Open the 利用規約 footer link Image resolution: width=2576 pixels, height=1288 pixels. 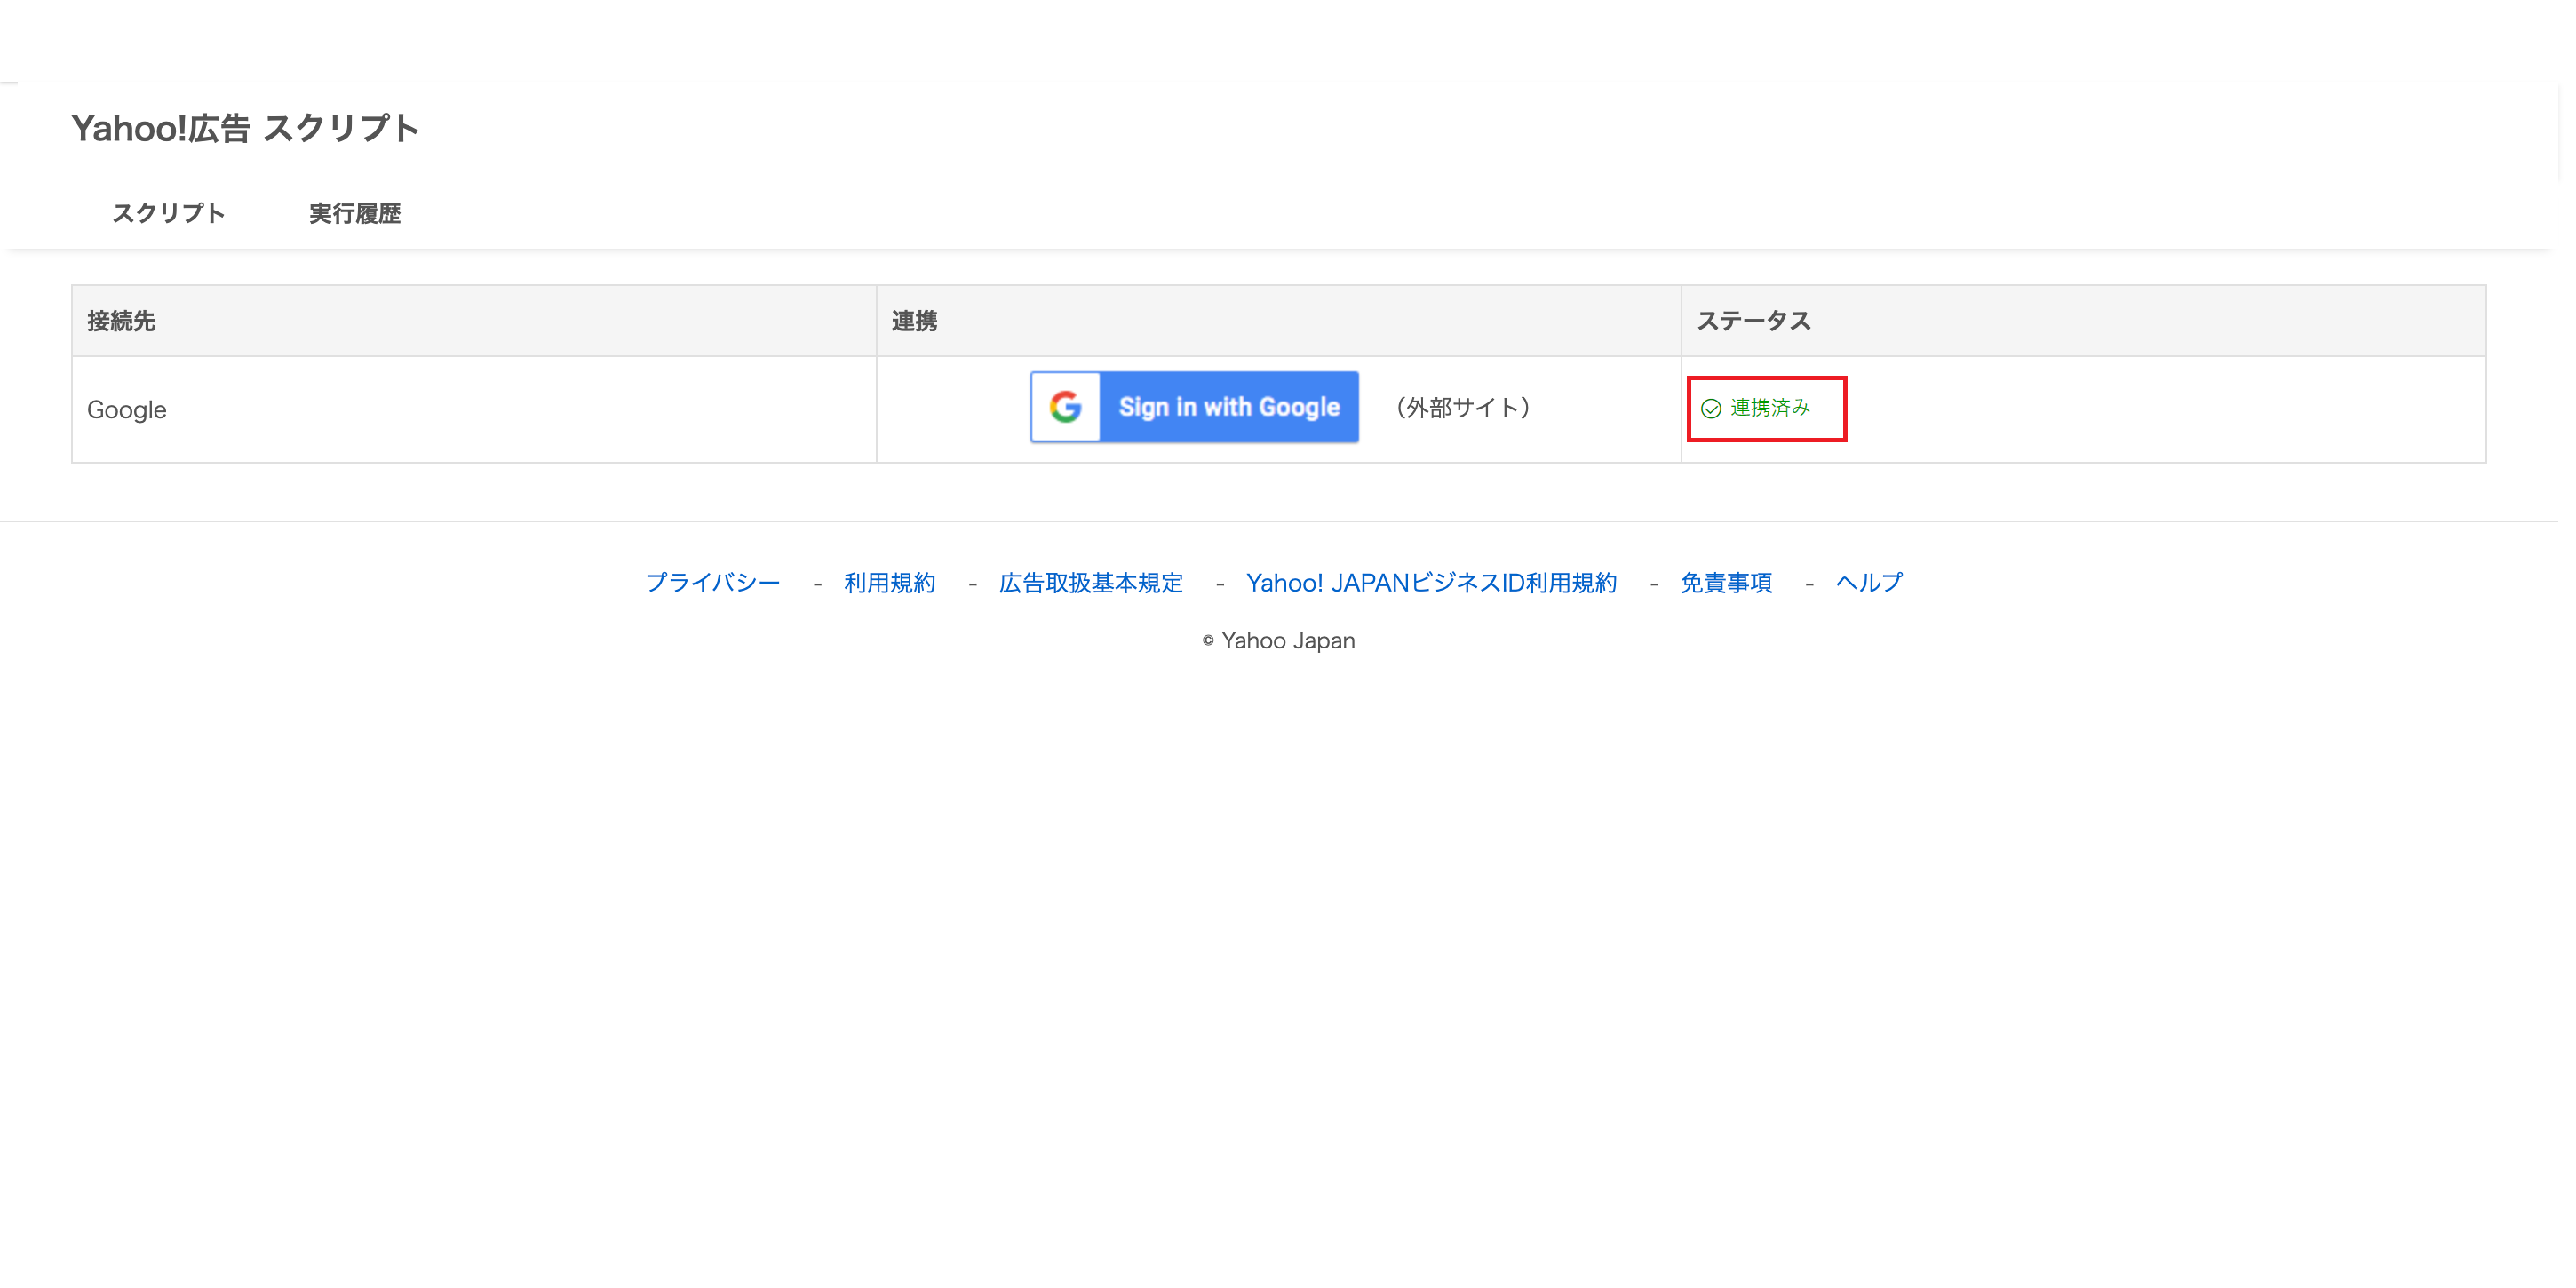890,582
